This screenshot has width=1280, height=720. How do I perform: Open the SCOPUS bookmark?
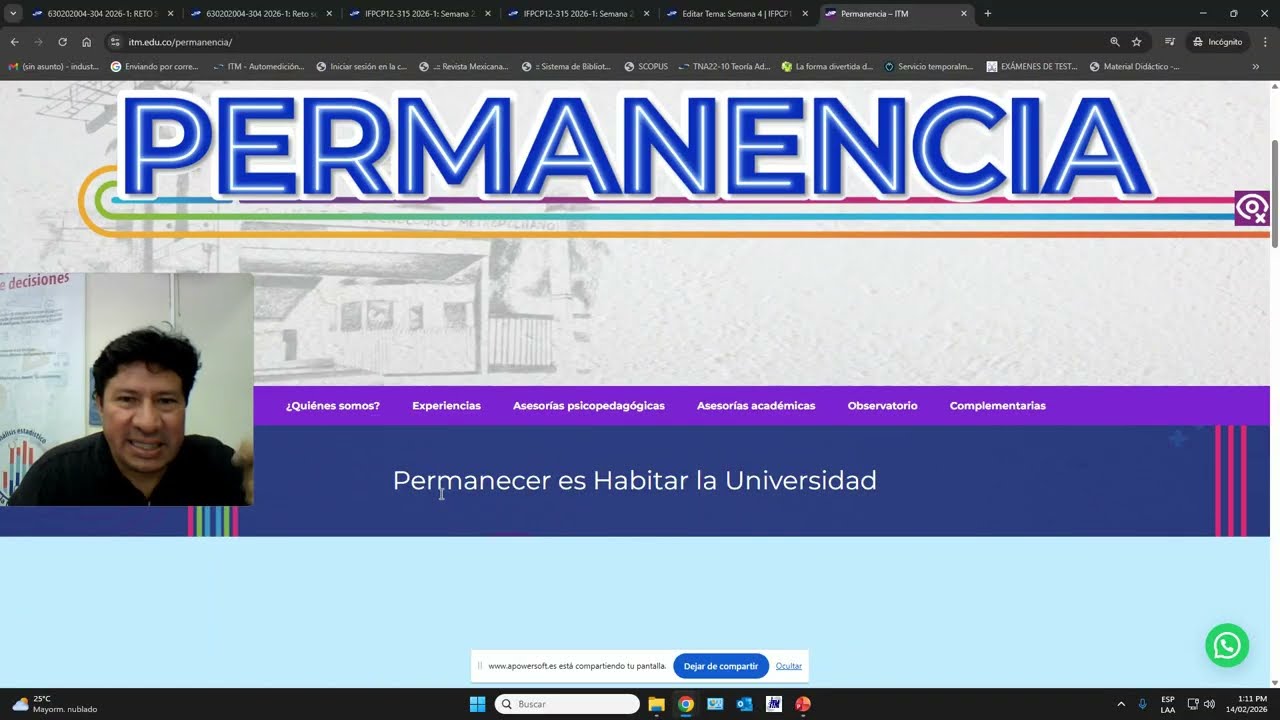(x=646, y=67)
